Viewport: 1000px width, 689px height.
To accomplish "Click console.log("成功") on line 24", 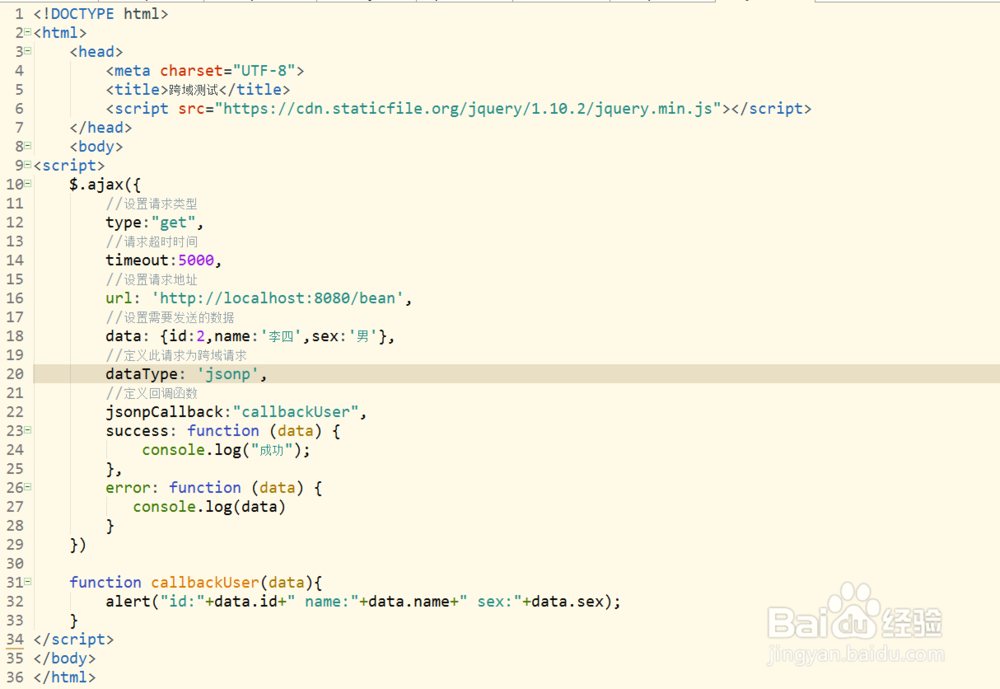I will pyautogui.click(x=226, y=450).
